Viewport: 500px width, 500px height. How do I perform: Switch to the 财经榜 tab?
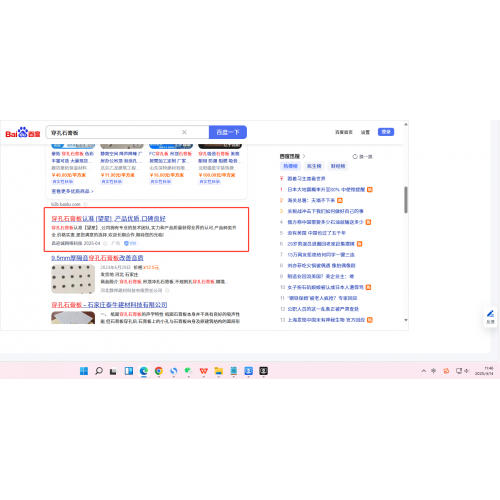pyautogui.click(x=338, y=166)
